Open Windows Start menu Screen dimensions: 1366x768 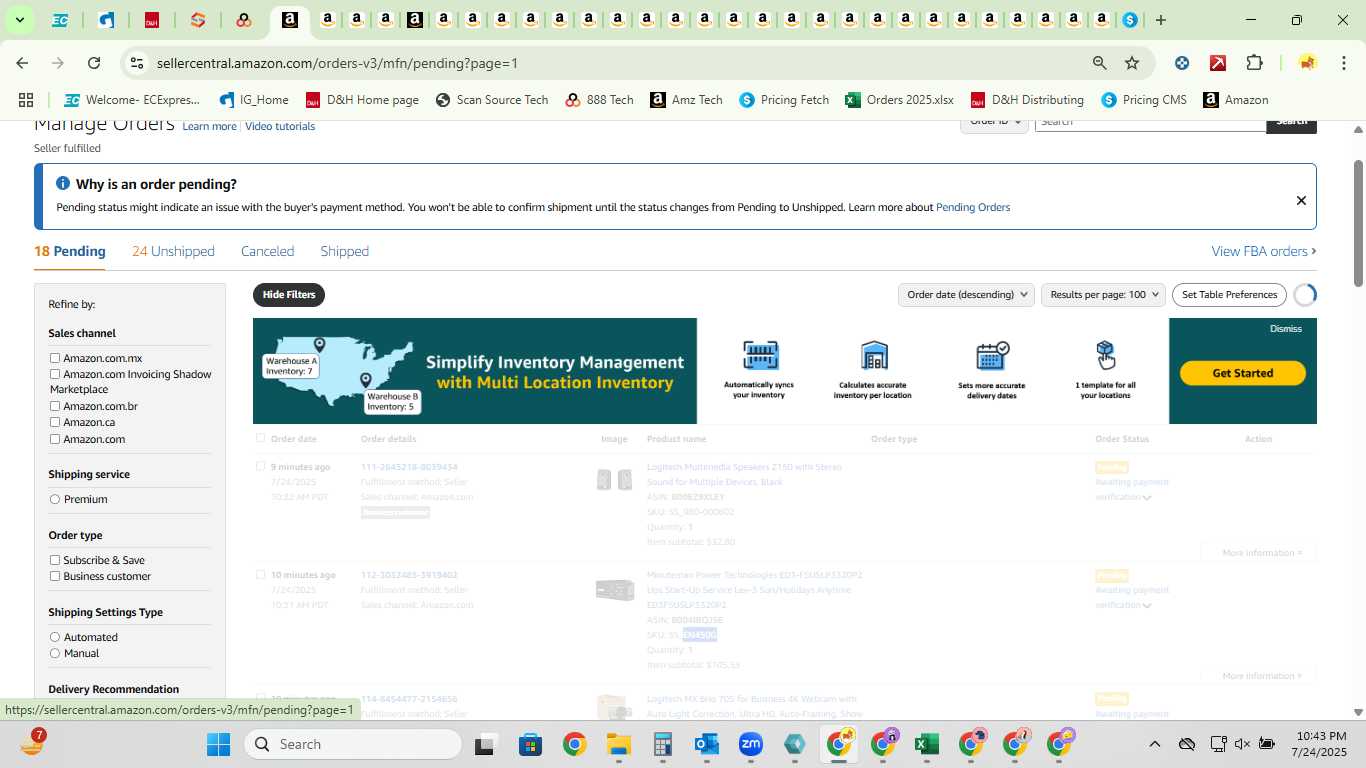pyautogui.click(x=219, y=744)
